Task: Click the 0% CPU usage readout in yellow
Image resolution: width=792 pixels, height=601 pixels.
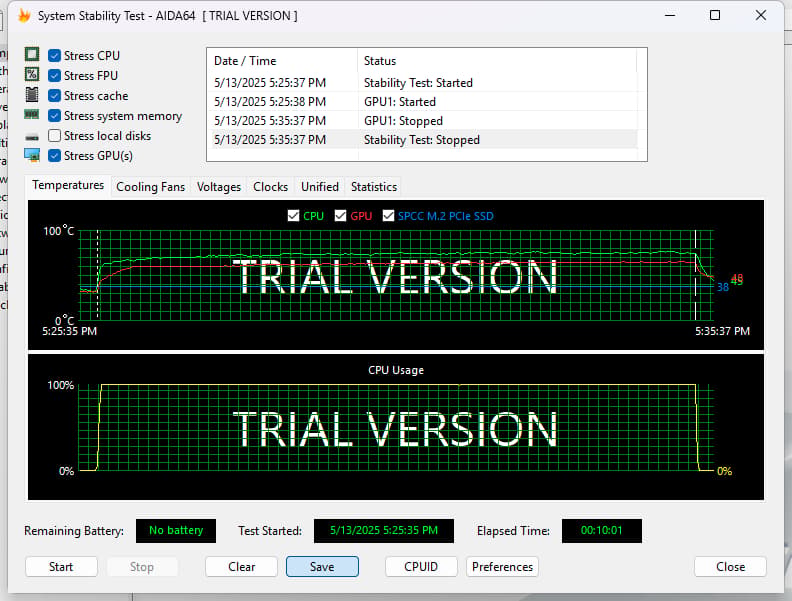Action: point(724,471)
